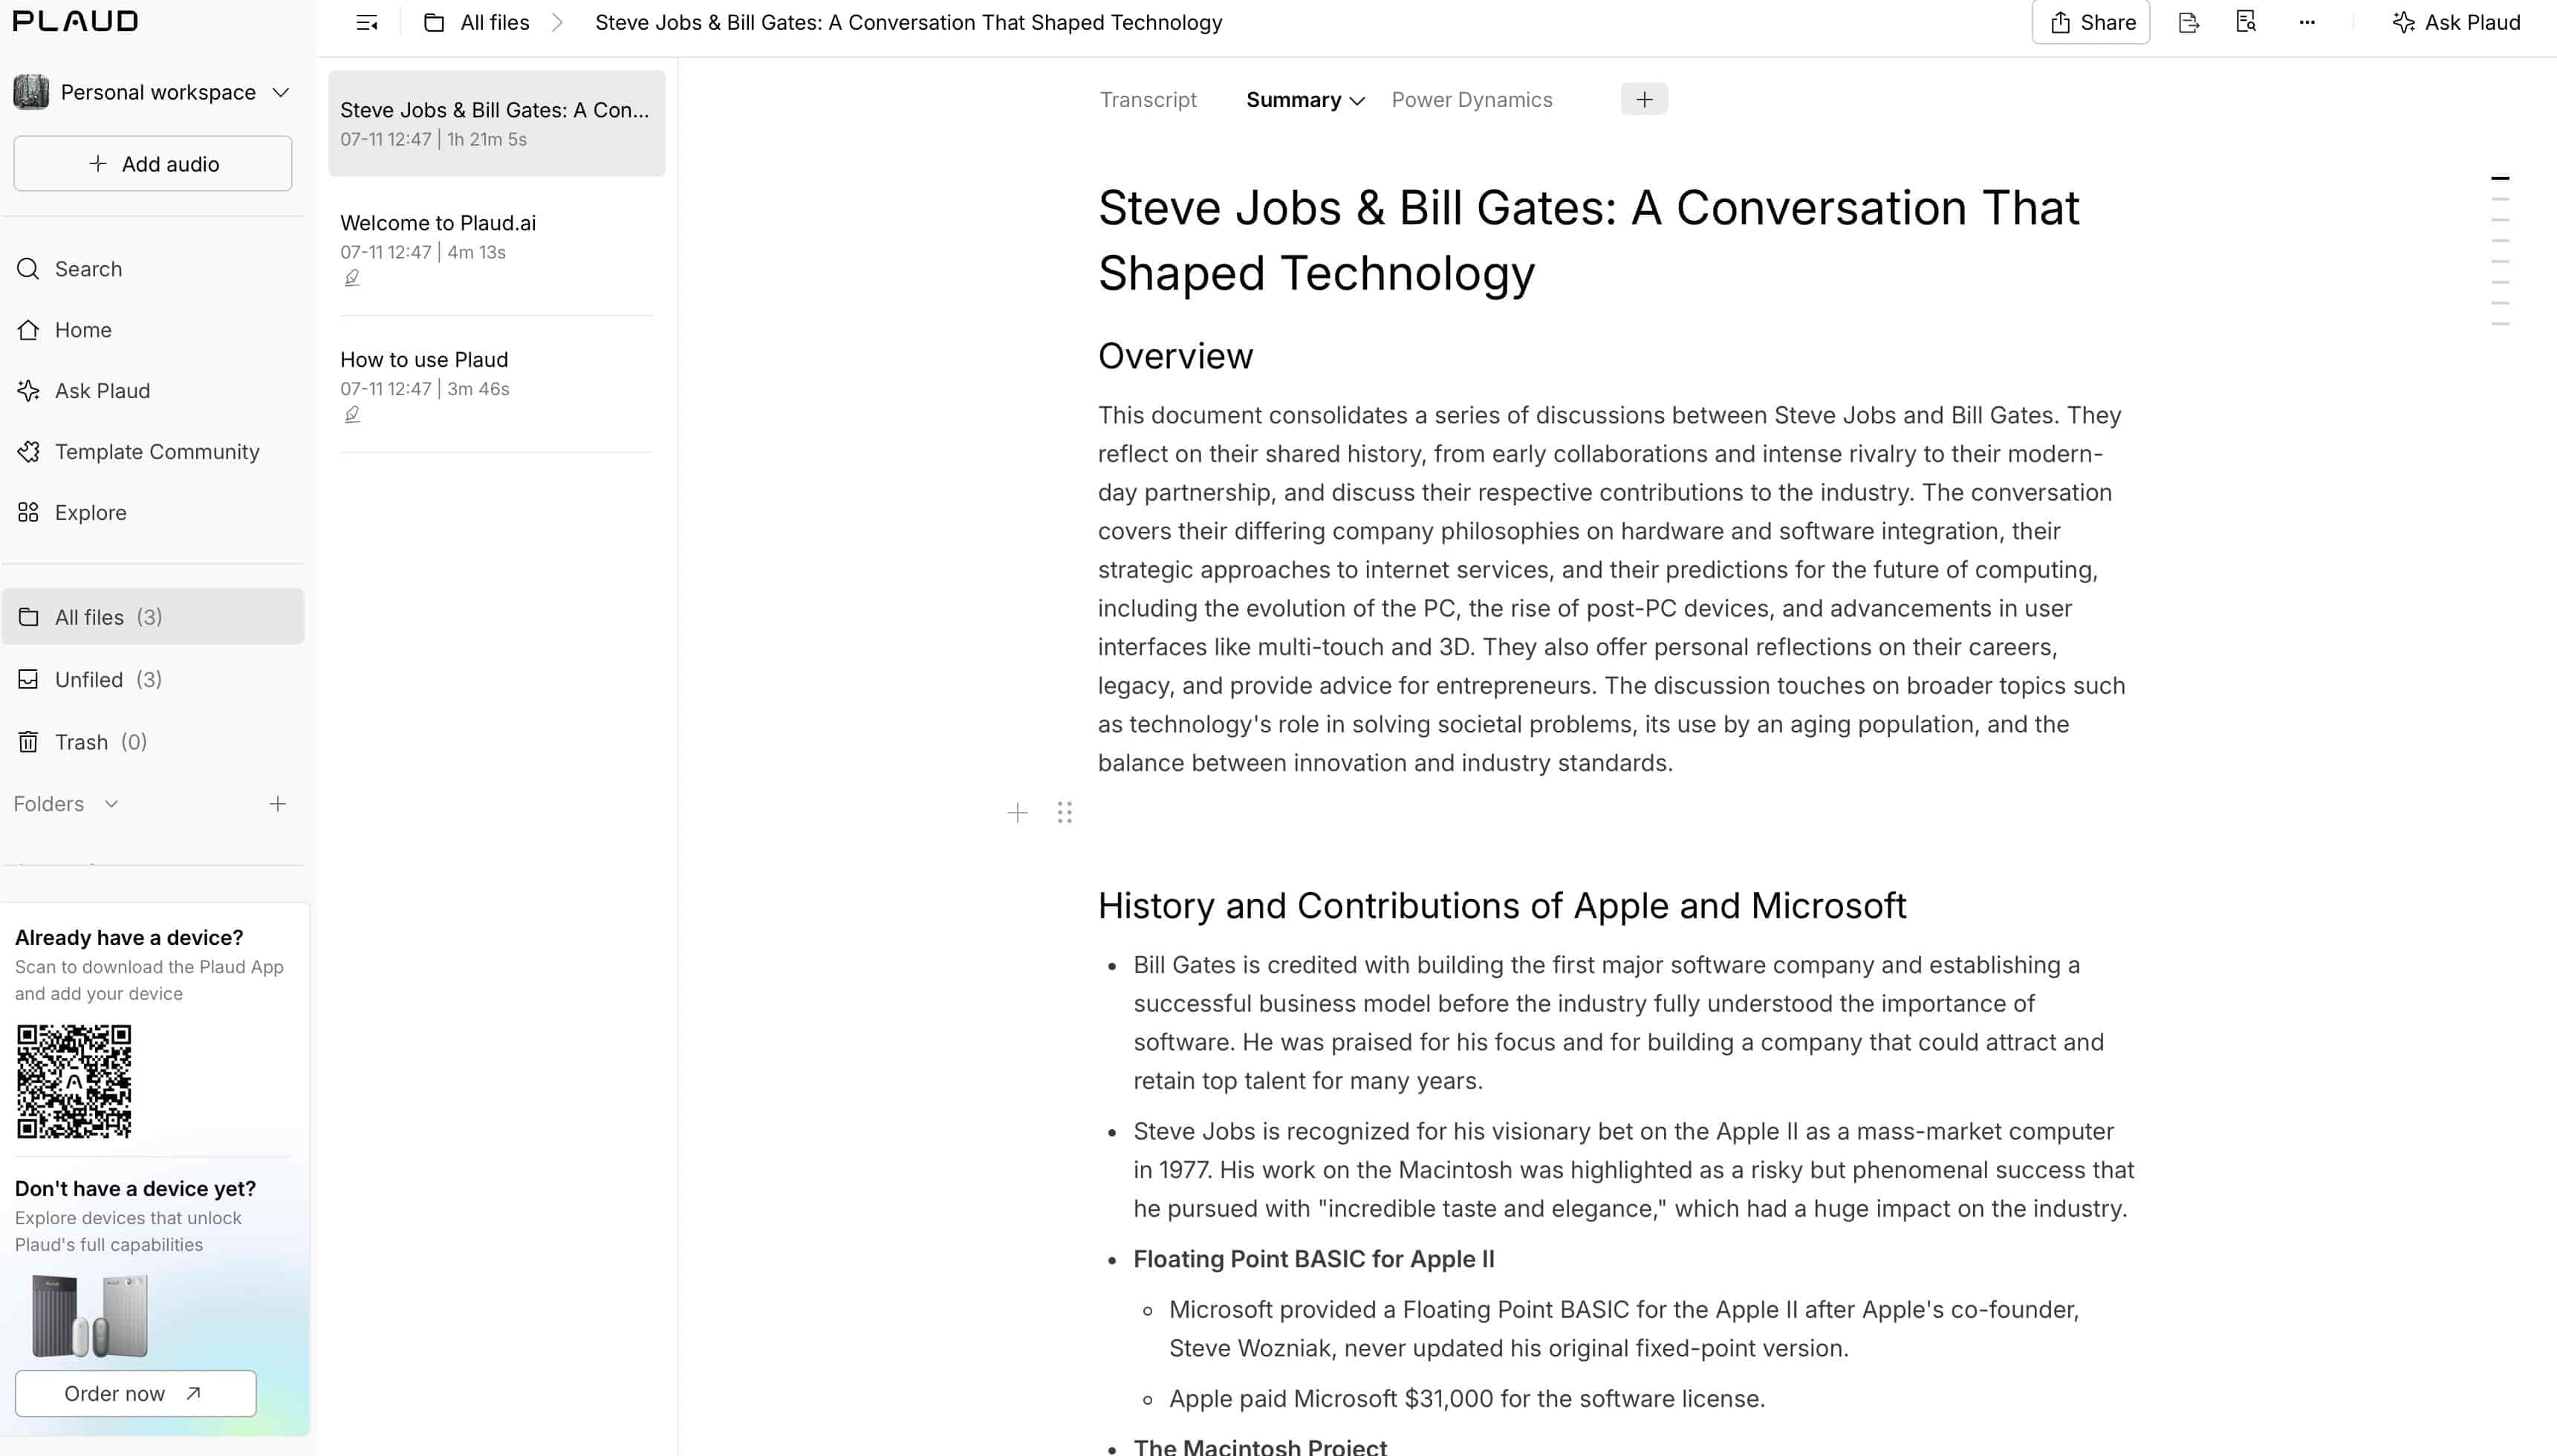The width and height of the screenshot is (2557, 1456).
Task: Click the document title heading
Action: click(x=1588, y=240)
